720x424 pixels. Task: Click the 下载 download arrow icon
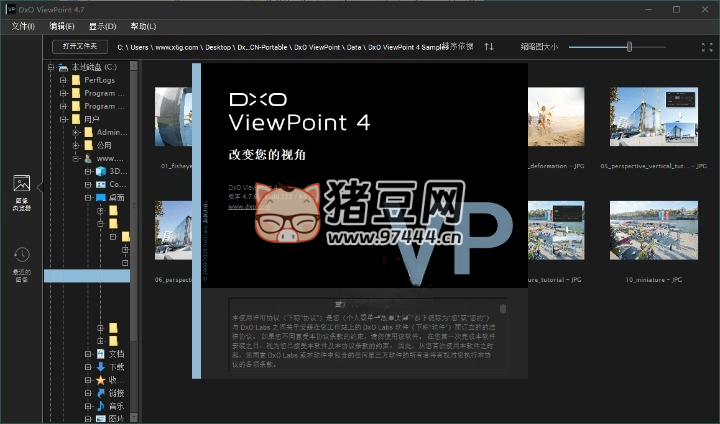click(101, 367)
